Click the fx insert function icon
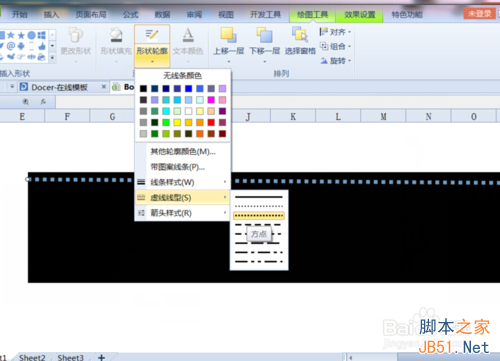Image resolution: width=500 pixels, height=361 pixels. click(x=43, y=102)
